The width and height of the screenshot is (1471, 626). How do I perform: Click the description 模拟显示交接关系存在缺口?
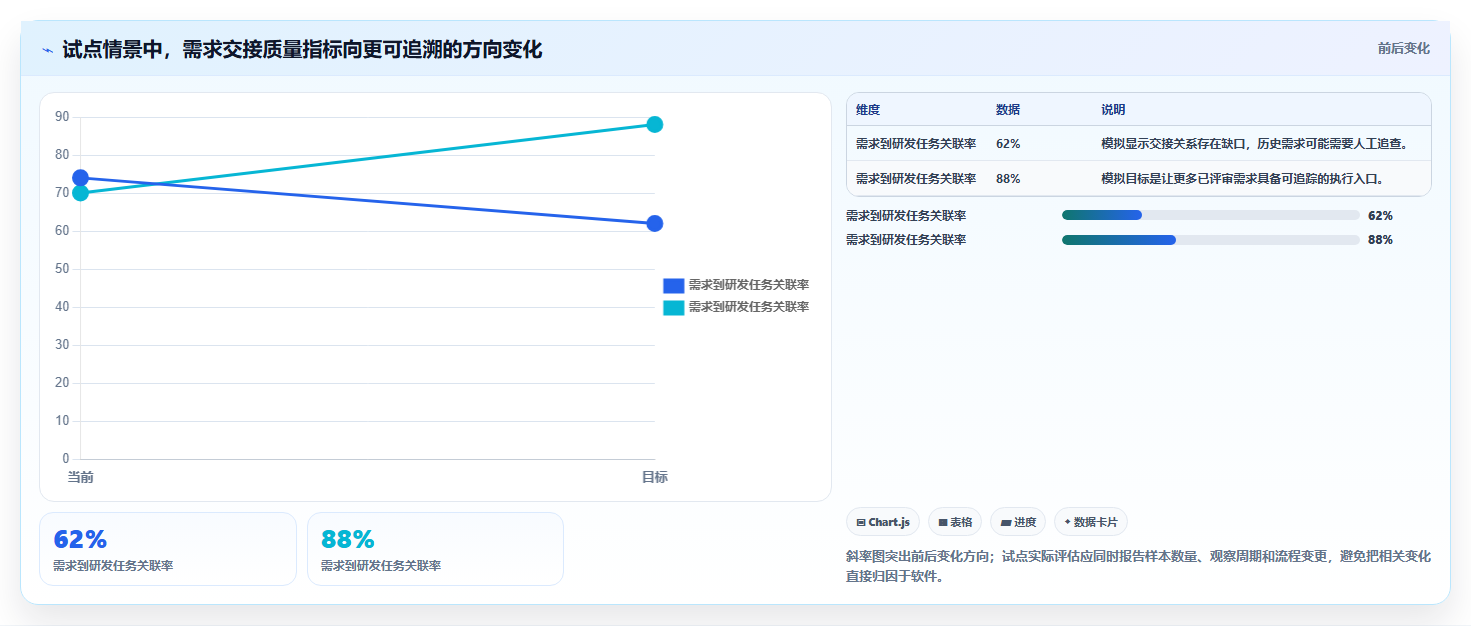click(1255, 144)
